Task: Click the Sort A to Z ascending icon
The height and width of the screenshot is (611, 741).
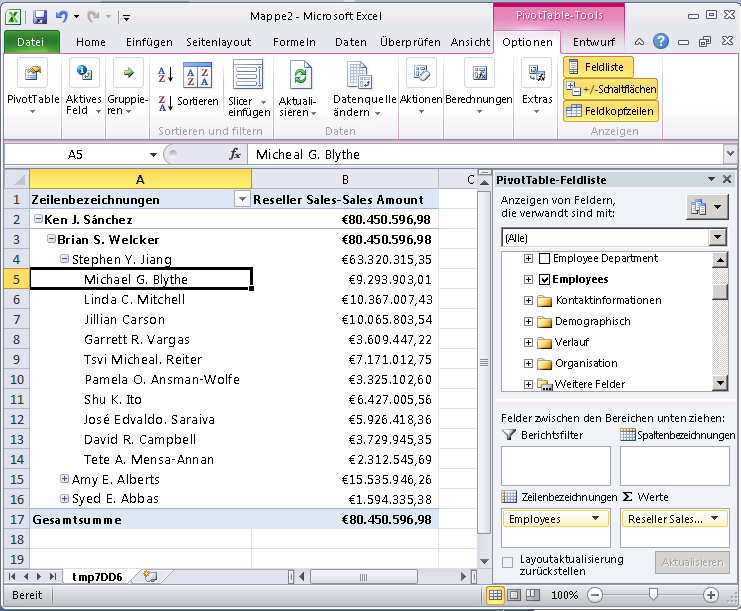Action: tap(166, 75)
